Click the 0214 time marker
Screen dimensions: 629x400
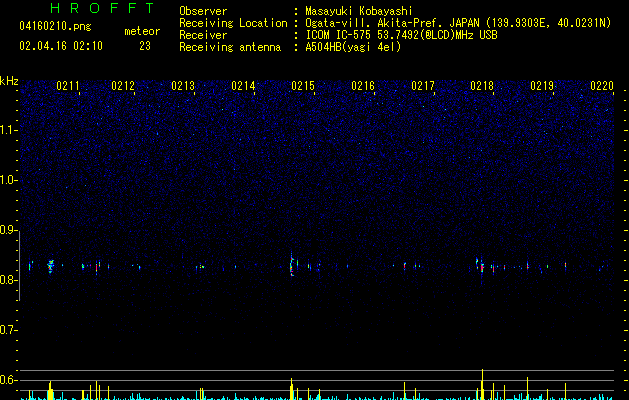243,86
